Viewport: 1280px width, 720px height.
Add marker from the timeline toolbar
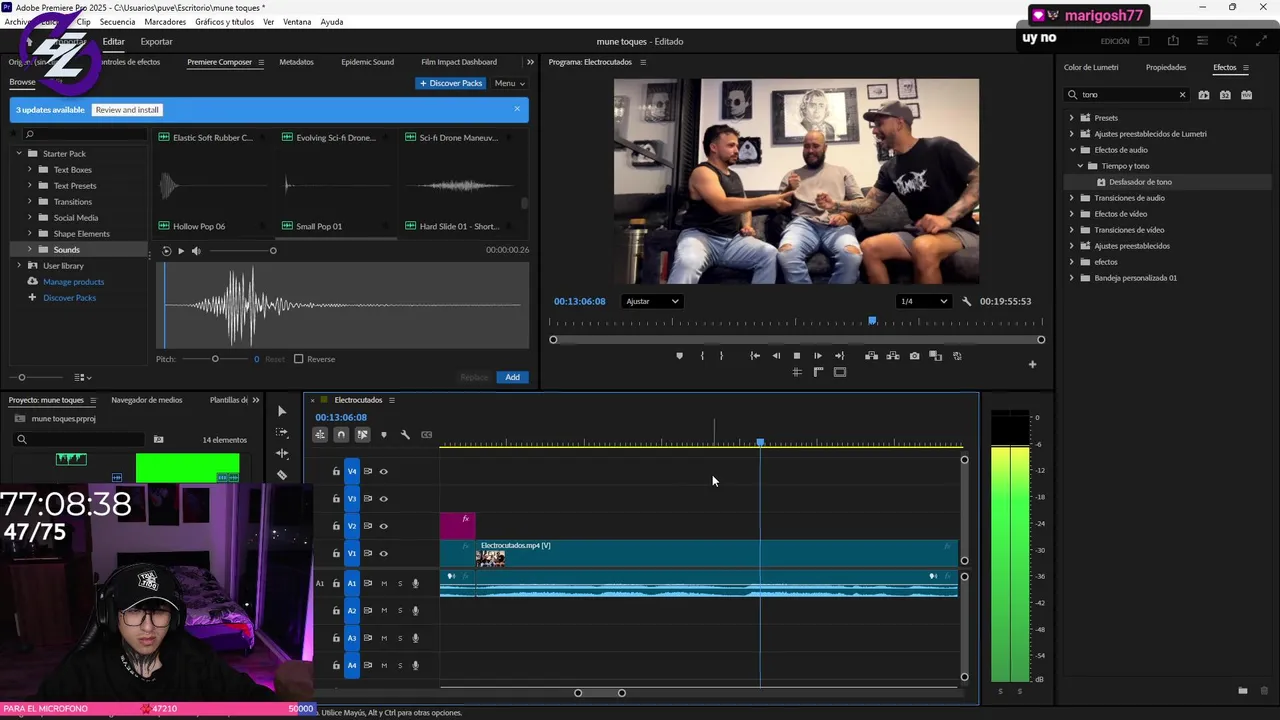[383, 435]
